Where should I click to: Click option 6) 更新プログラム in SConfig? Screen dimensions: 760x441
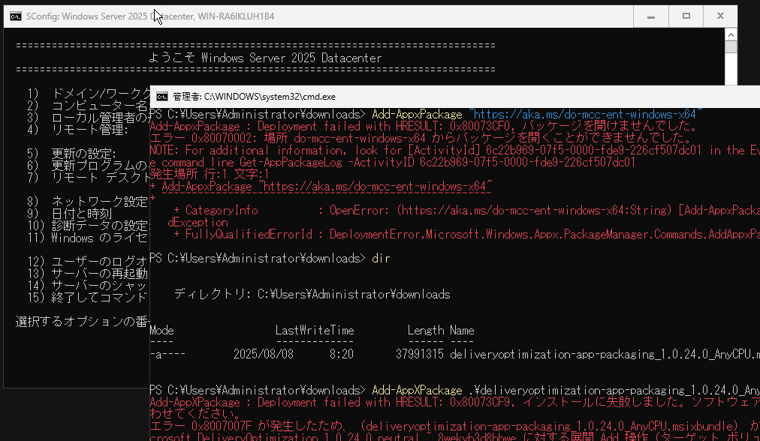(88, 166)
